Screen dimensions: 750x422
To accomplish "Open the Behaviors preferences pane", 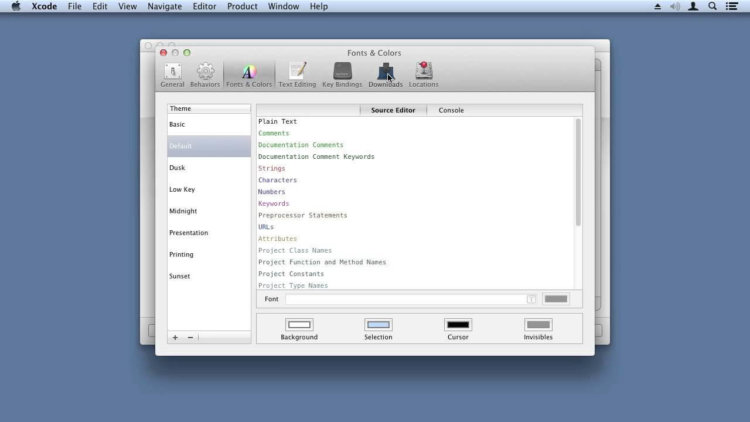I will click(x=205, y=75).
